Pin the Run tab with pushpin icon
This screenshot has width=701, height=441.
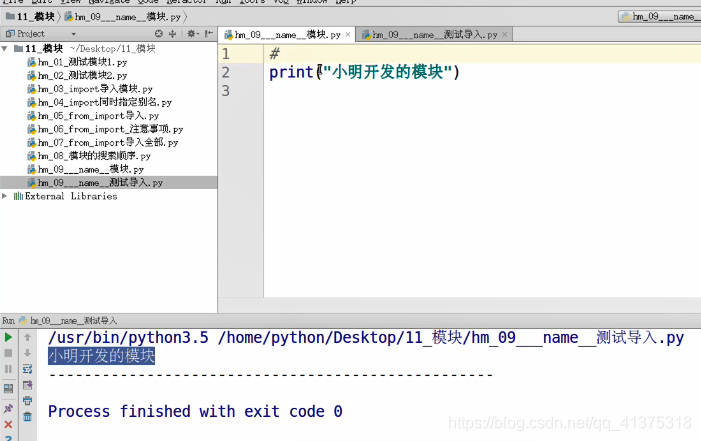8,408
